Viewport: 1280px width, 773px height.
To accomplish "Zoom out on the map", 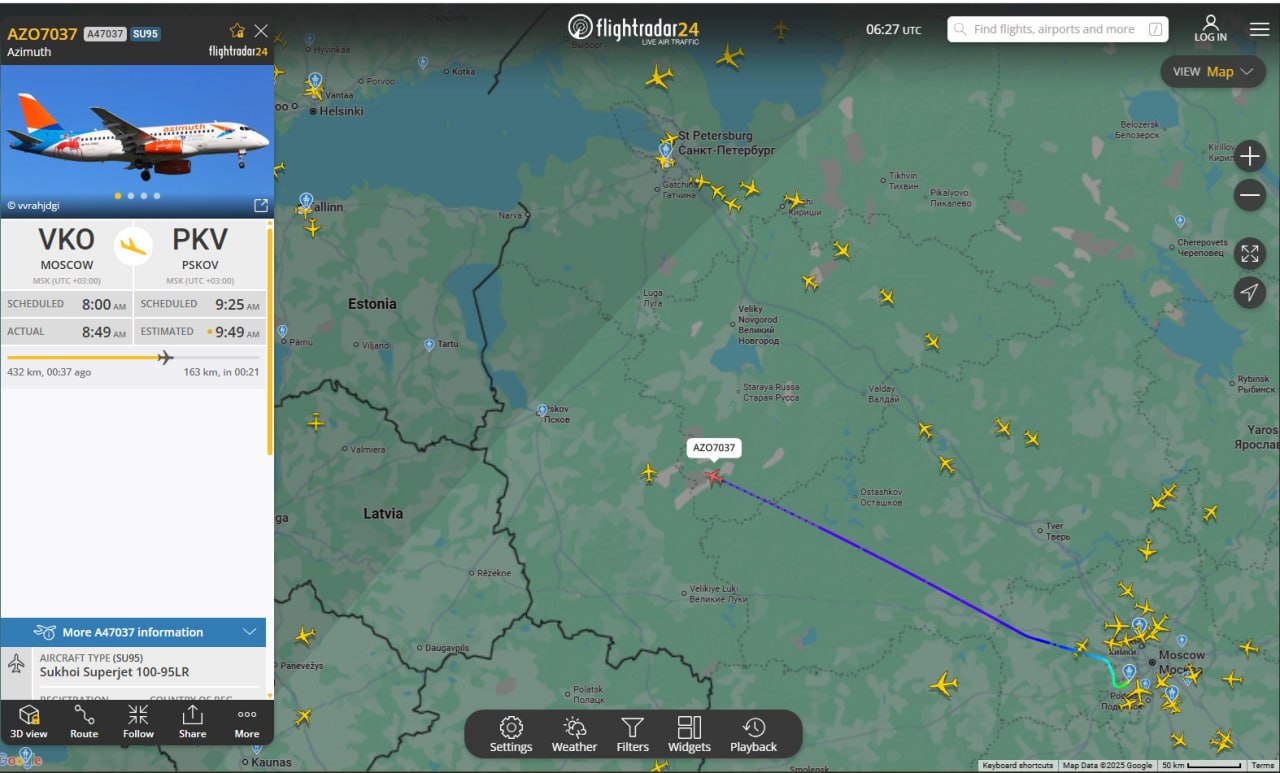I will (x=1250, y=195).
